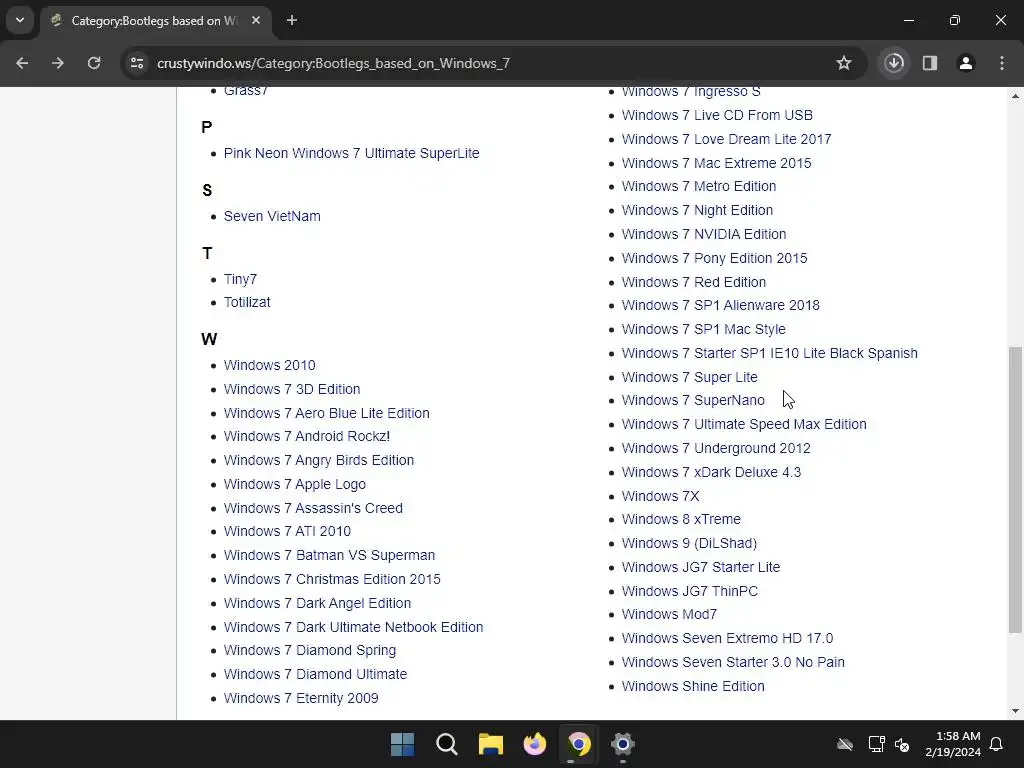
Task: Open Windows Seven Extremo HD 17.0 link
Action: click(x=728, y=638)
